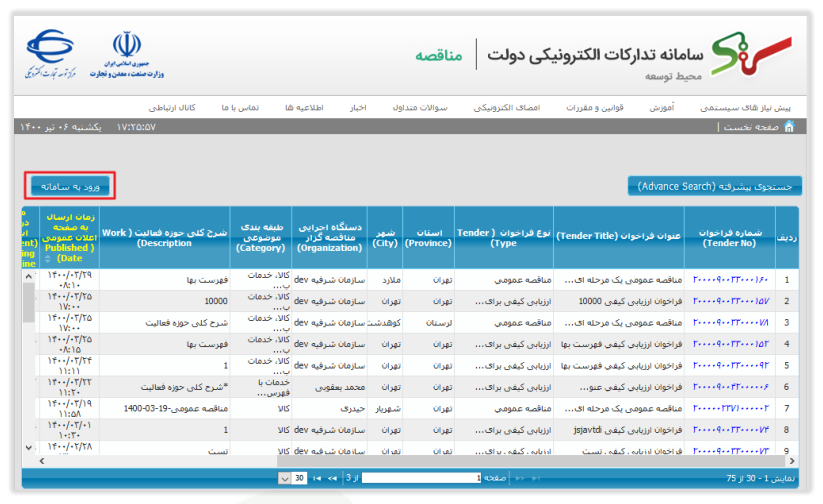Open tender number link in row 5

tap(730, 365)
